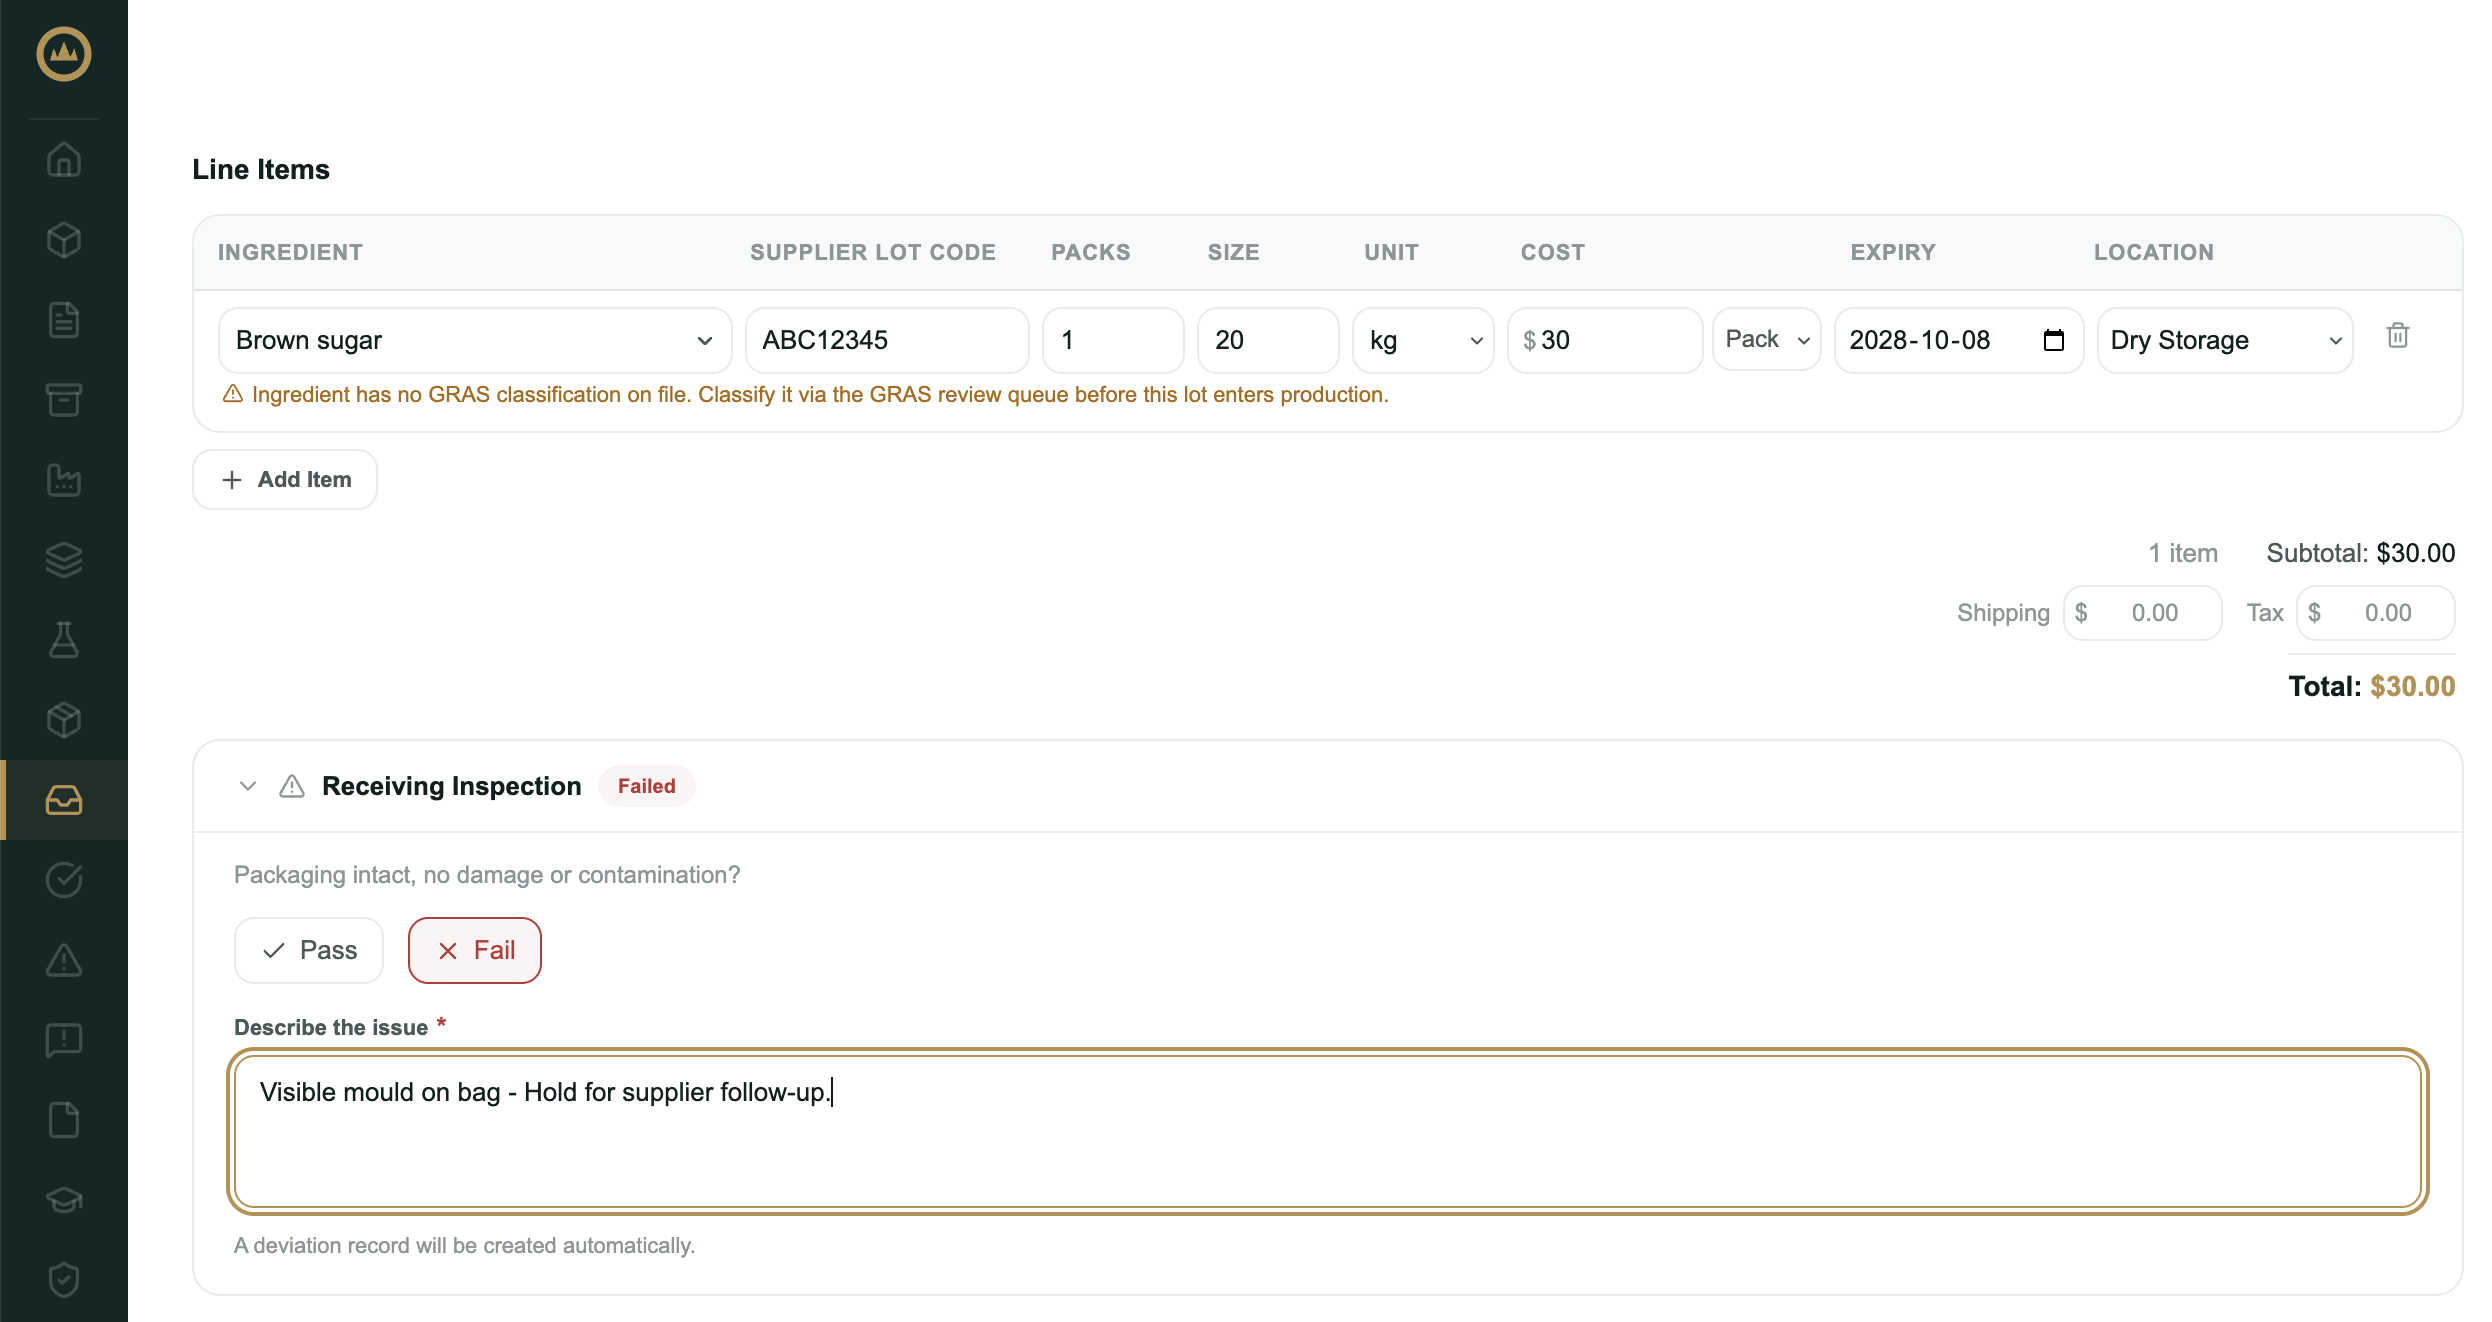Click the packaging intact question text
The width and height of the screenshot is (2492, 1322).
click(x=487, y=875)
